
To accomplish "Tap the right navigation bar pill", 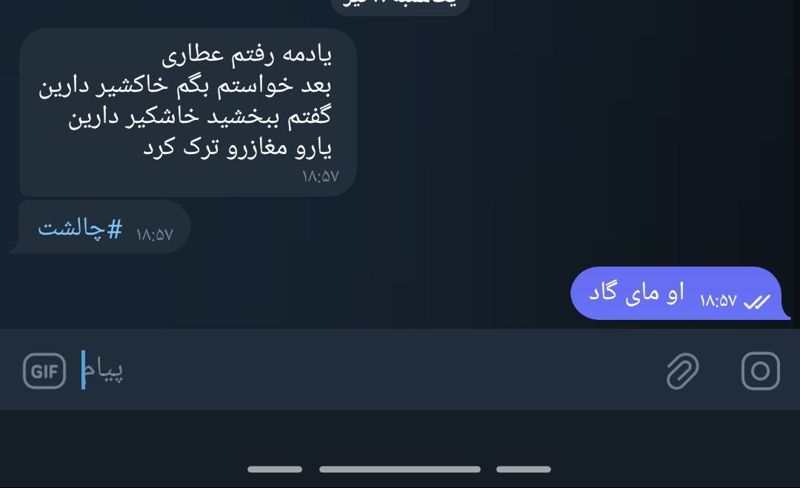I will click(523, 469).
